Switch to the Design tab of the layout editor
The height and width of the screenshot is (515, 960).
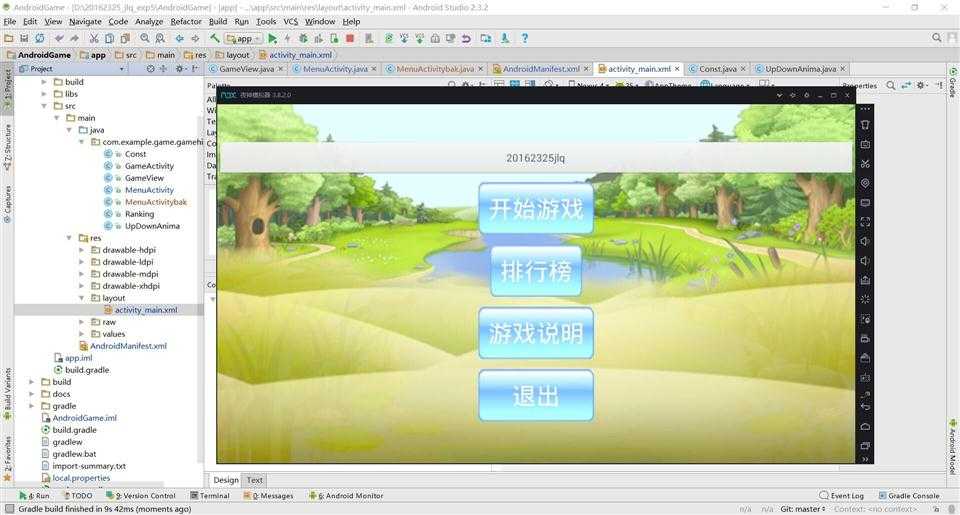[x=226, y=480]
